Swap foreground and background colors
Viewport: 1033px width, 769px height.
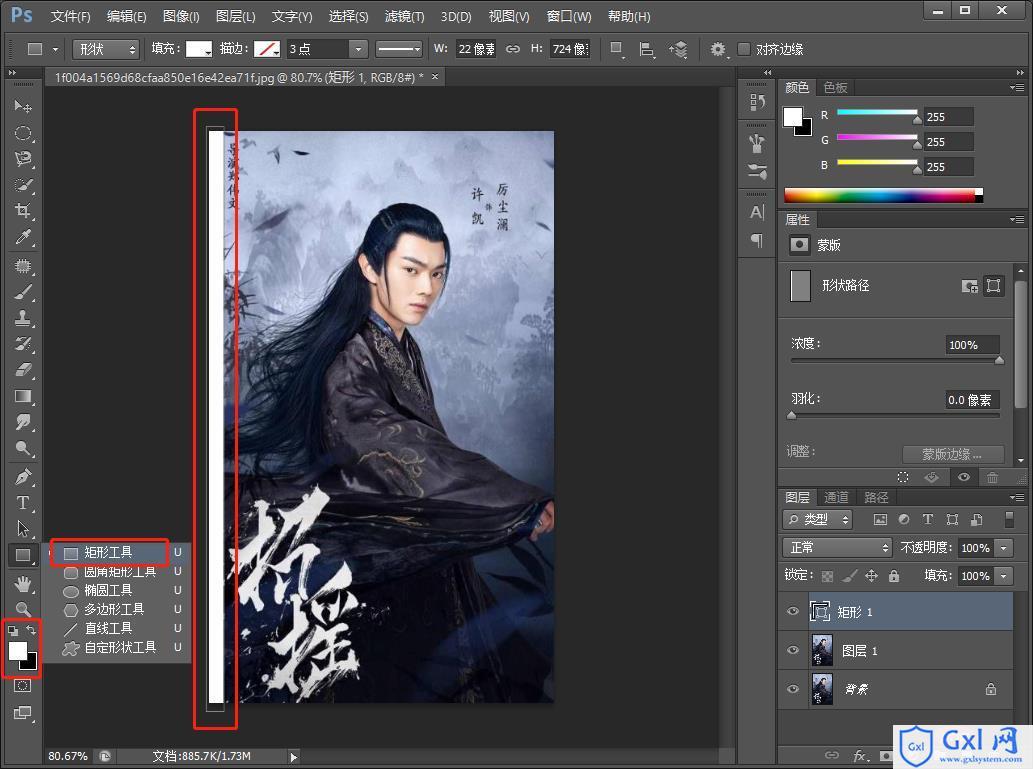pos(31,630)
